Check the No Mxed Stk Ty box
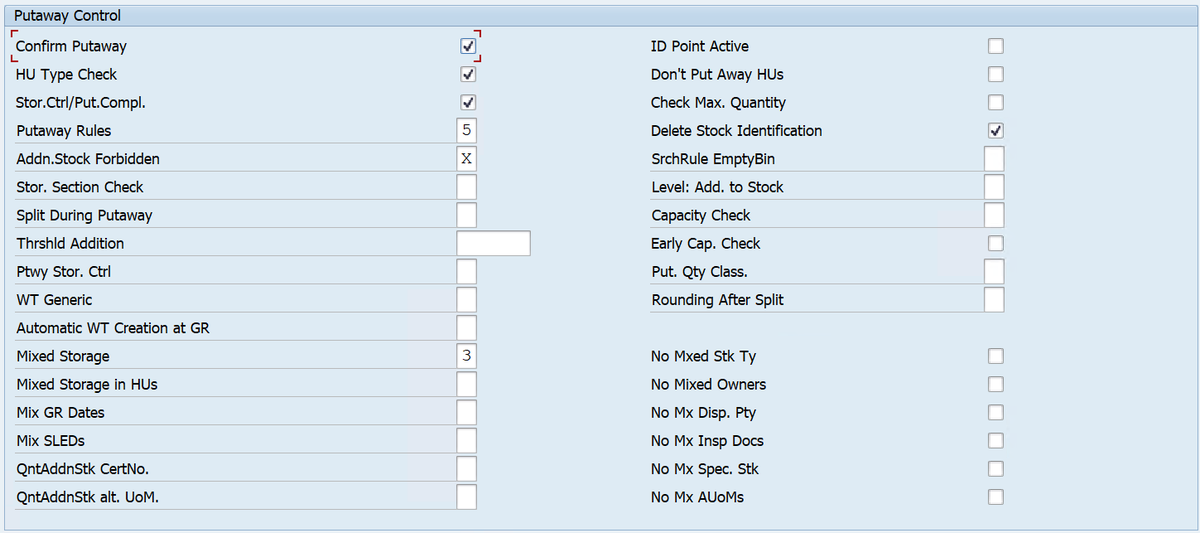1200x533 pixels. click(995, 356)
